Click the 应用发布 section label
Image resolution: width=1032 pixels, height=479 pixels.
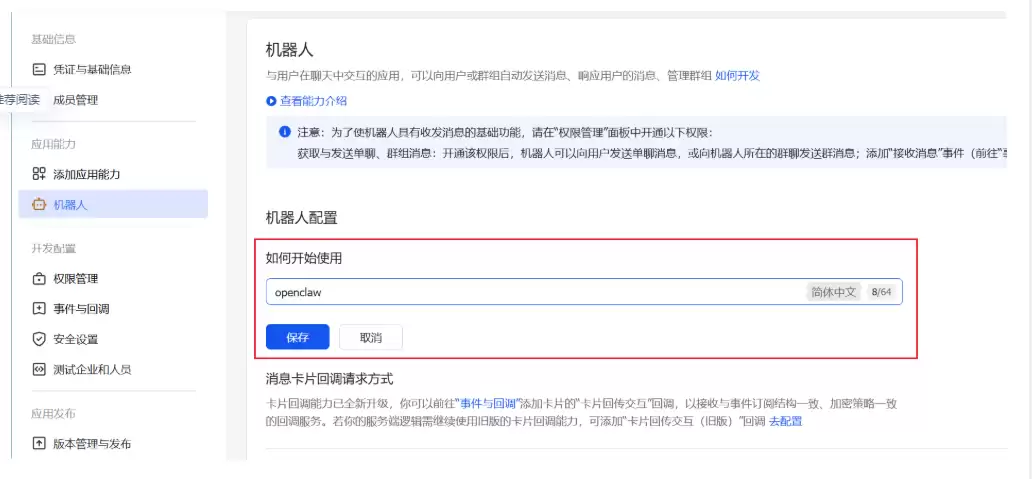point(53,414)
